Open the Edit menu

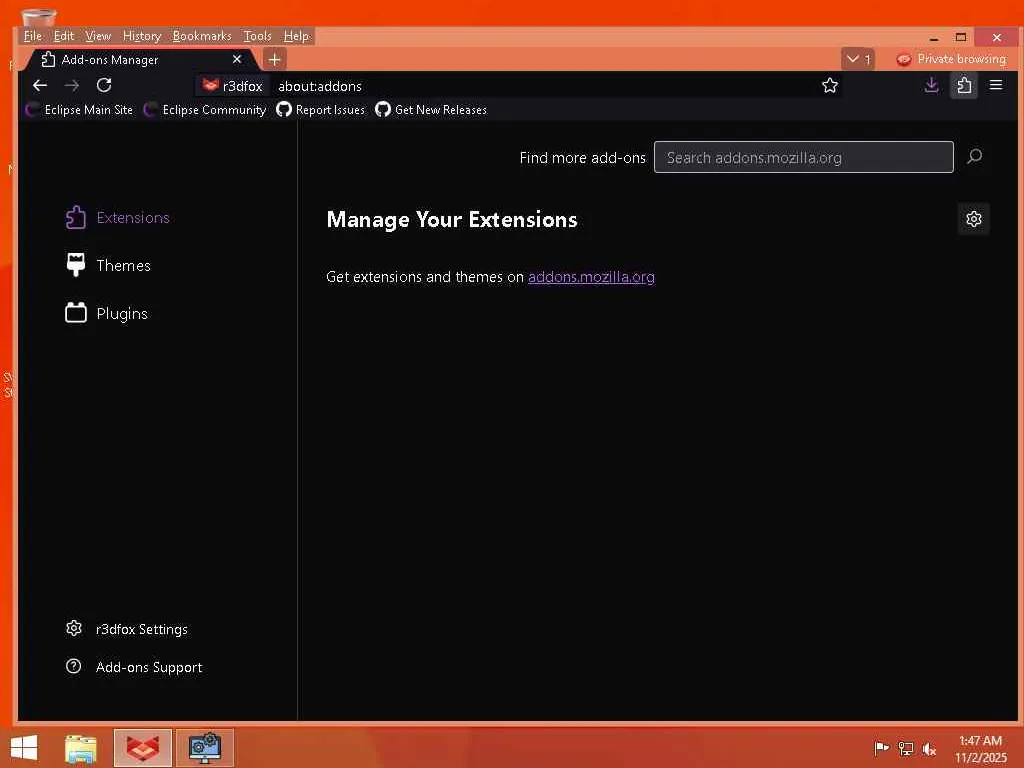pyautogui.click(x=63, y=36)
